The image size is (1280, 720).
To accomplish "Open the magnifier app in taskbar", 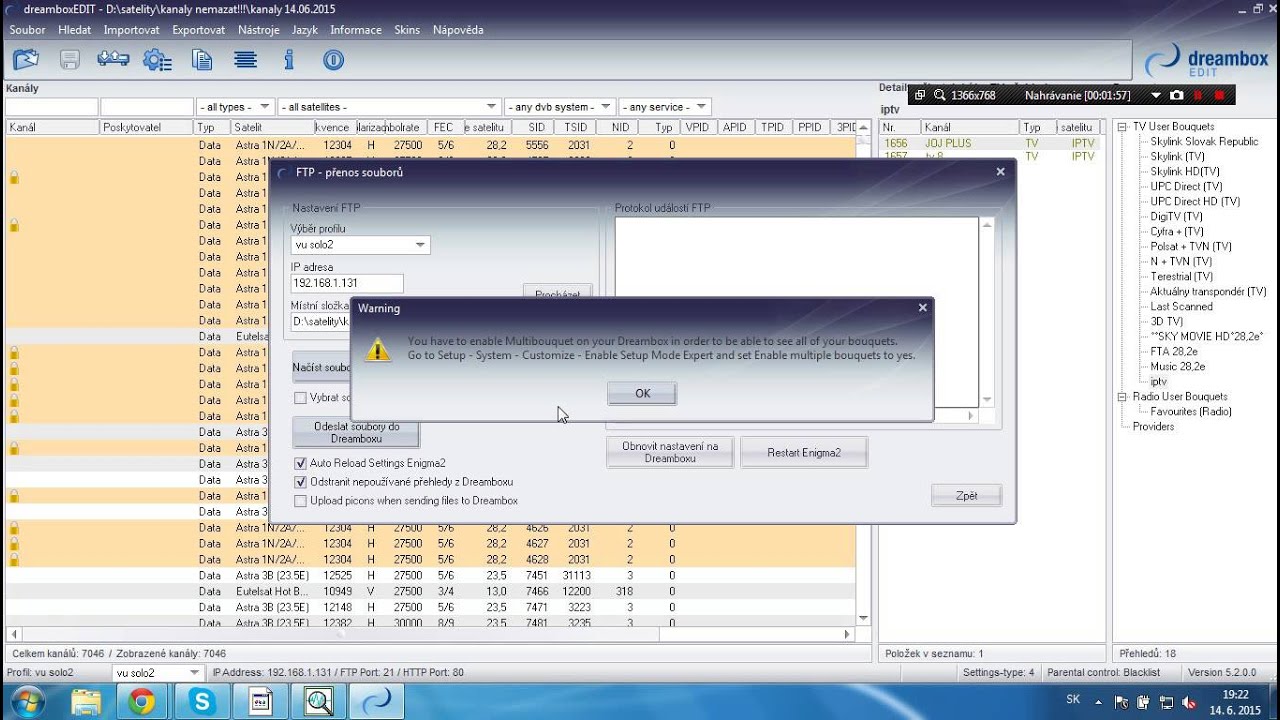I will [319, 702].
